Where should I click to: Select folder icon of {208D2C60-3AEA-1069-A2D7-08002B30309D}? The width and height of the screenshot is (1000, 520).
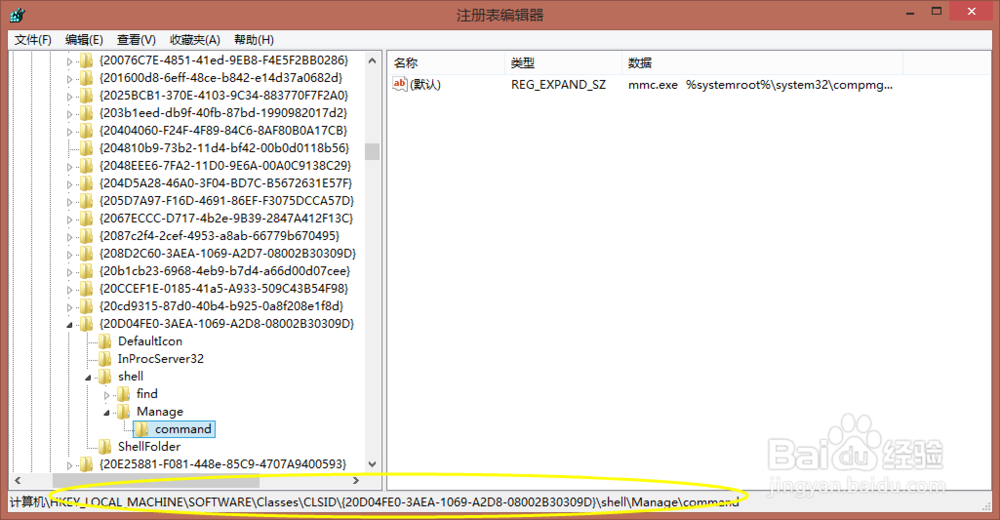86,253
